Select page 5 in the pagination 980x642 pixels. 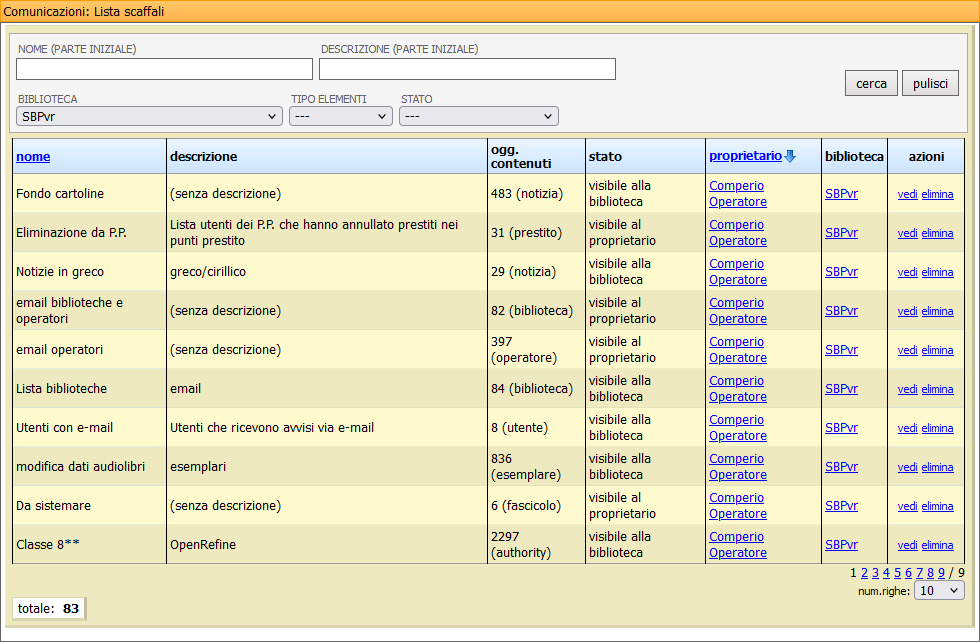pos(897,573)
